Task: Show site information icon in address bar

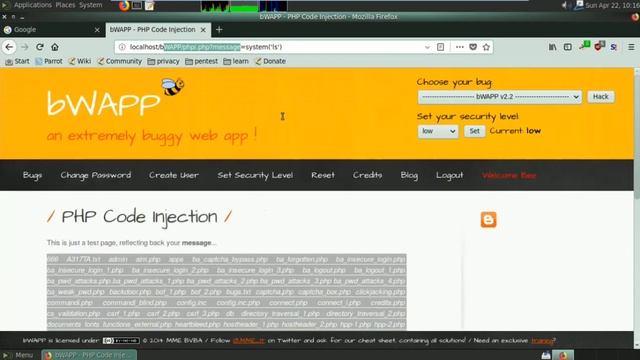Action: click(122, 47)
